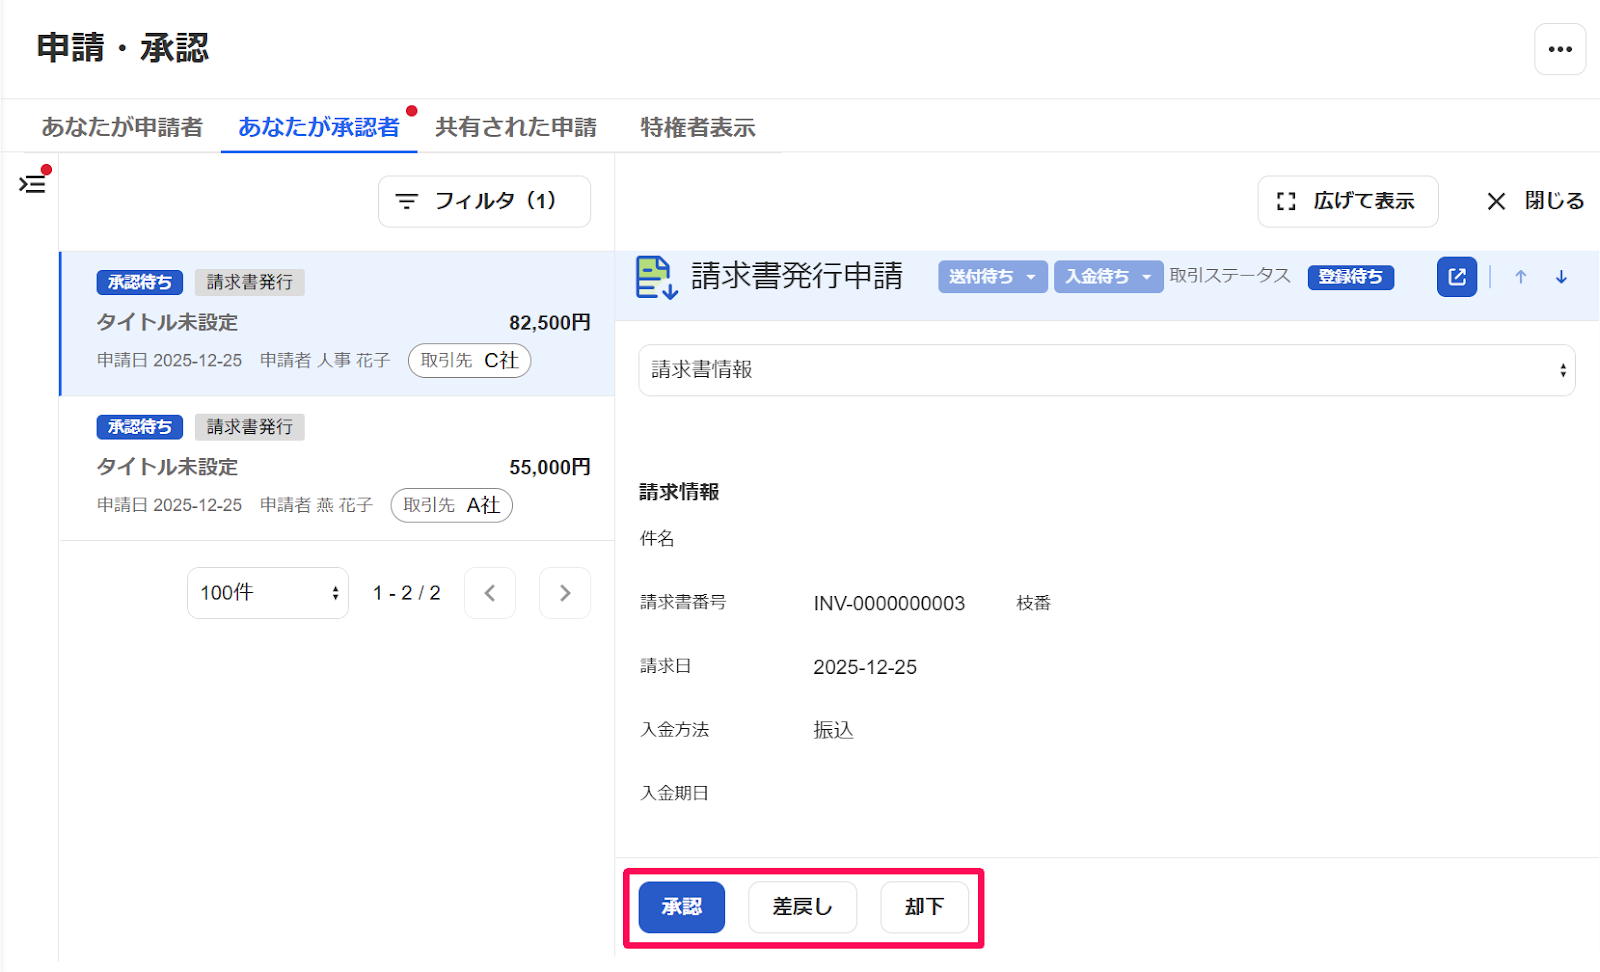Go to the next page of results

[x=565, y=593]
